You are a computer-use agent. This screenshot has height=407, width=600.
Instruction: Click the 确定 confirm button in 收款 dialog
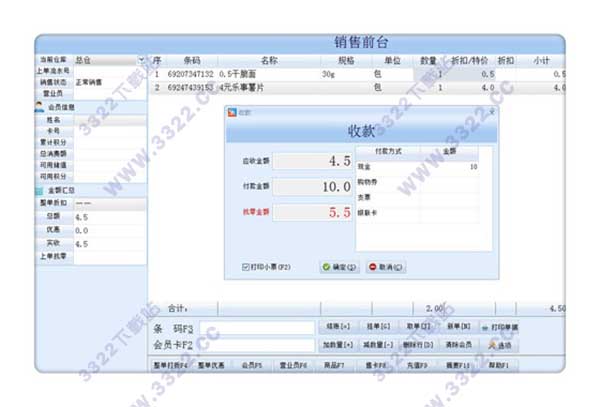(x=339, y=267)
